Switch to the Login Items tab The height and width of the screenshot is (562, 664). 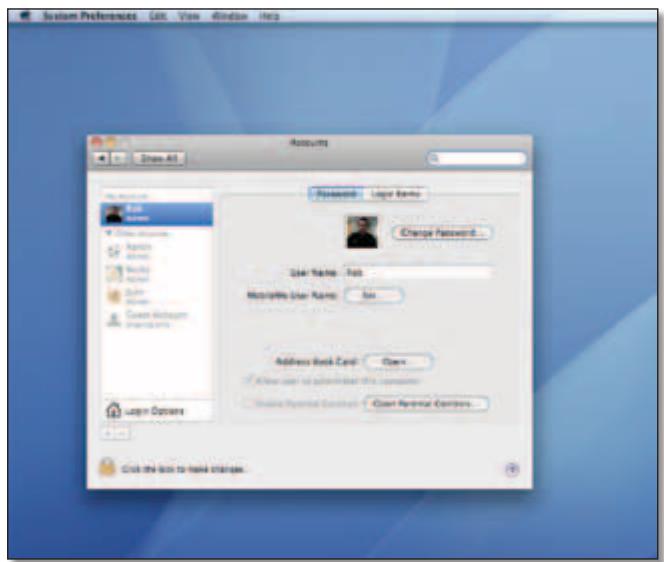396,194
